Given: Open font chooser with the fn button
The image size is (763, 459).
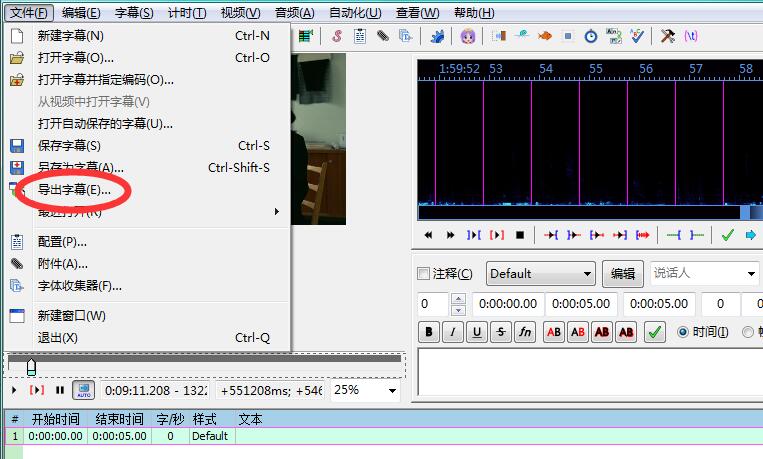Looking at the screenshot, I should coord(525,332).
